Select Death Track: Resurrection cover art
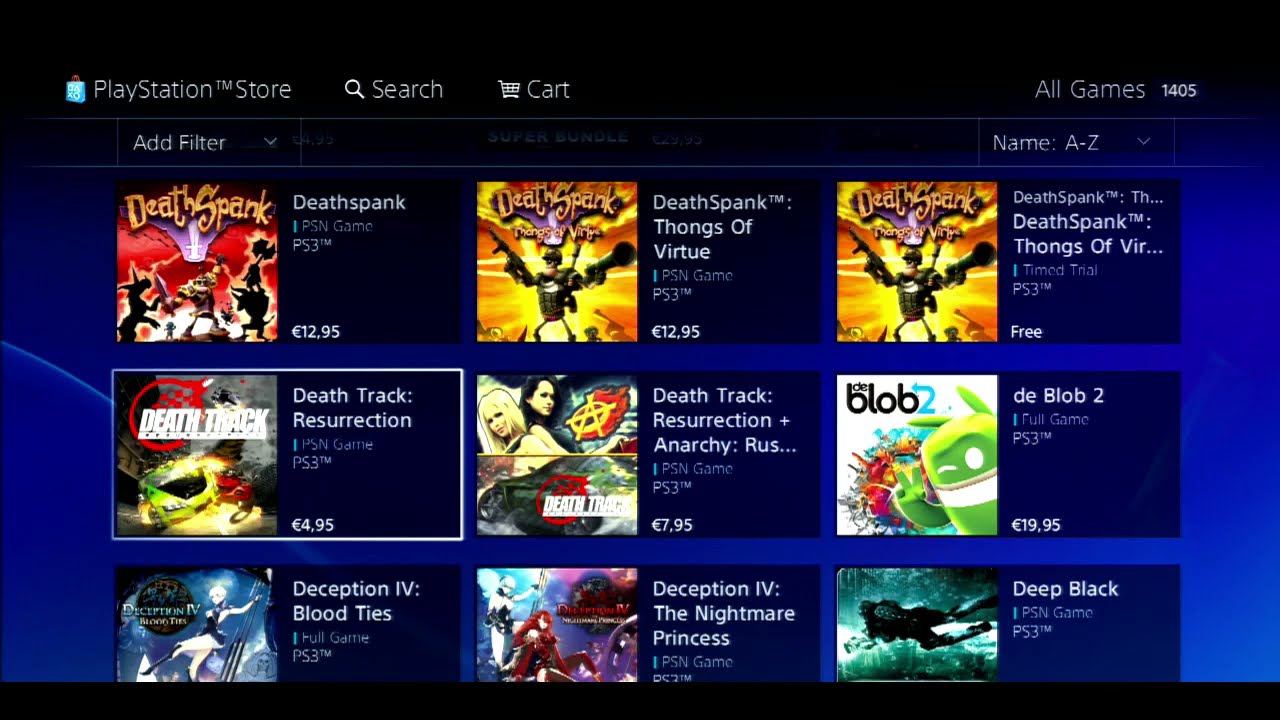Image resolution: width=1280 pixels, height=720 pixels. (197, 455)
